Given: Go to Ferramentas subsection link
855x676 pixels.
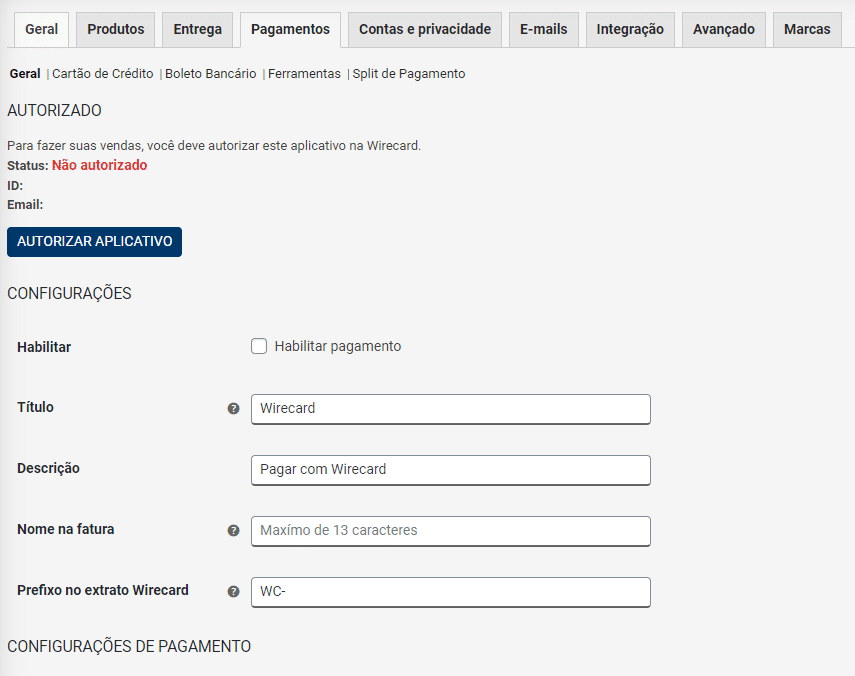Looking at the screenshot, I should (x=304, y=74).
